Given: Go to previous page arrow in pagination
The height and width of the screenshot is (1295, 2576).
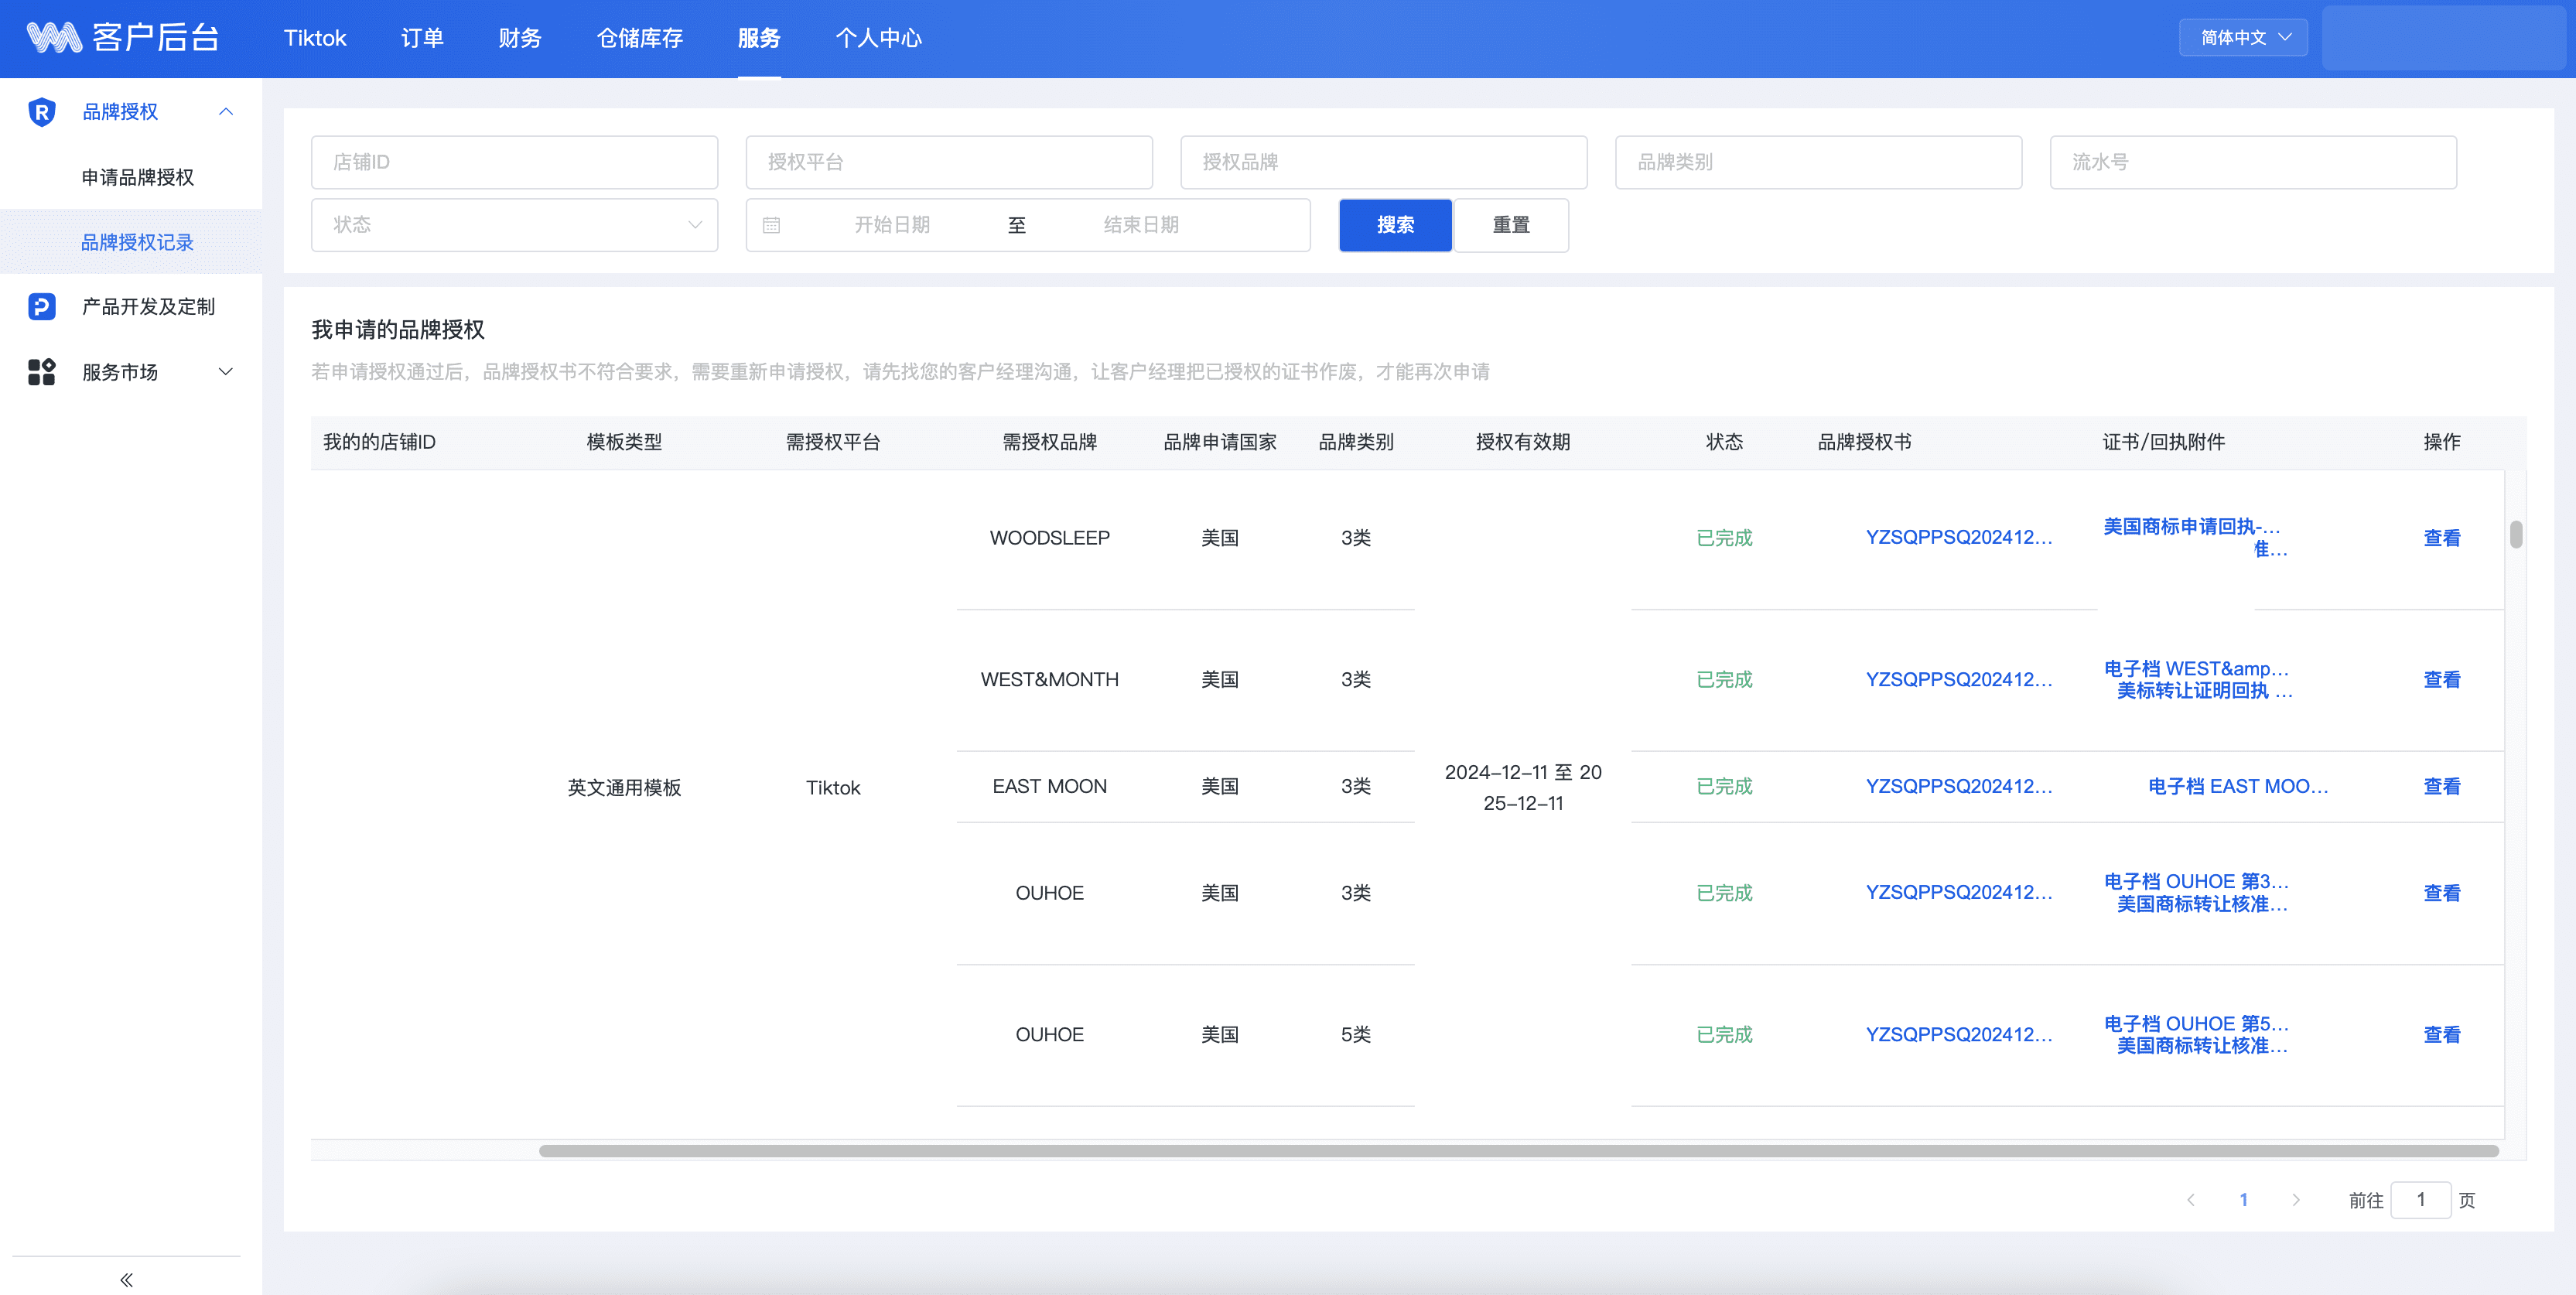Looking at the screenshot, I should click(x=2190, y=1199).
